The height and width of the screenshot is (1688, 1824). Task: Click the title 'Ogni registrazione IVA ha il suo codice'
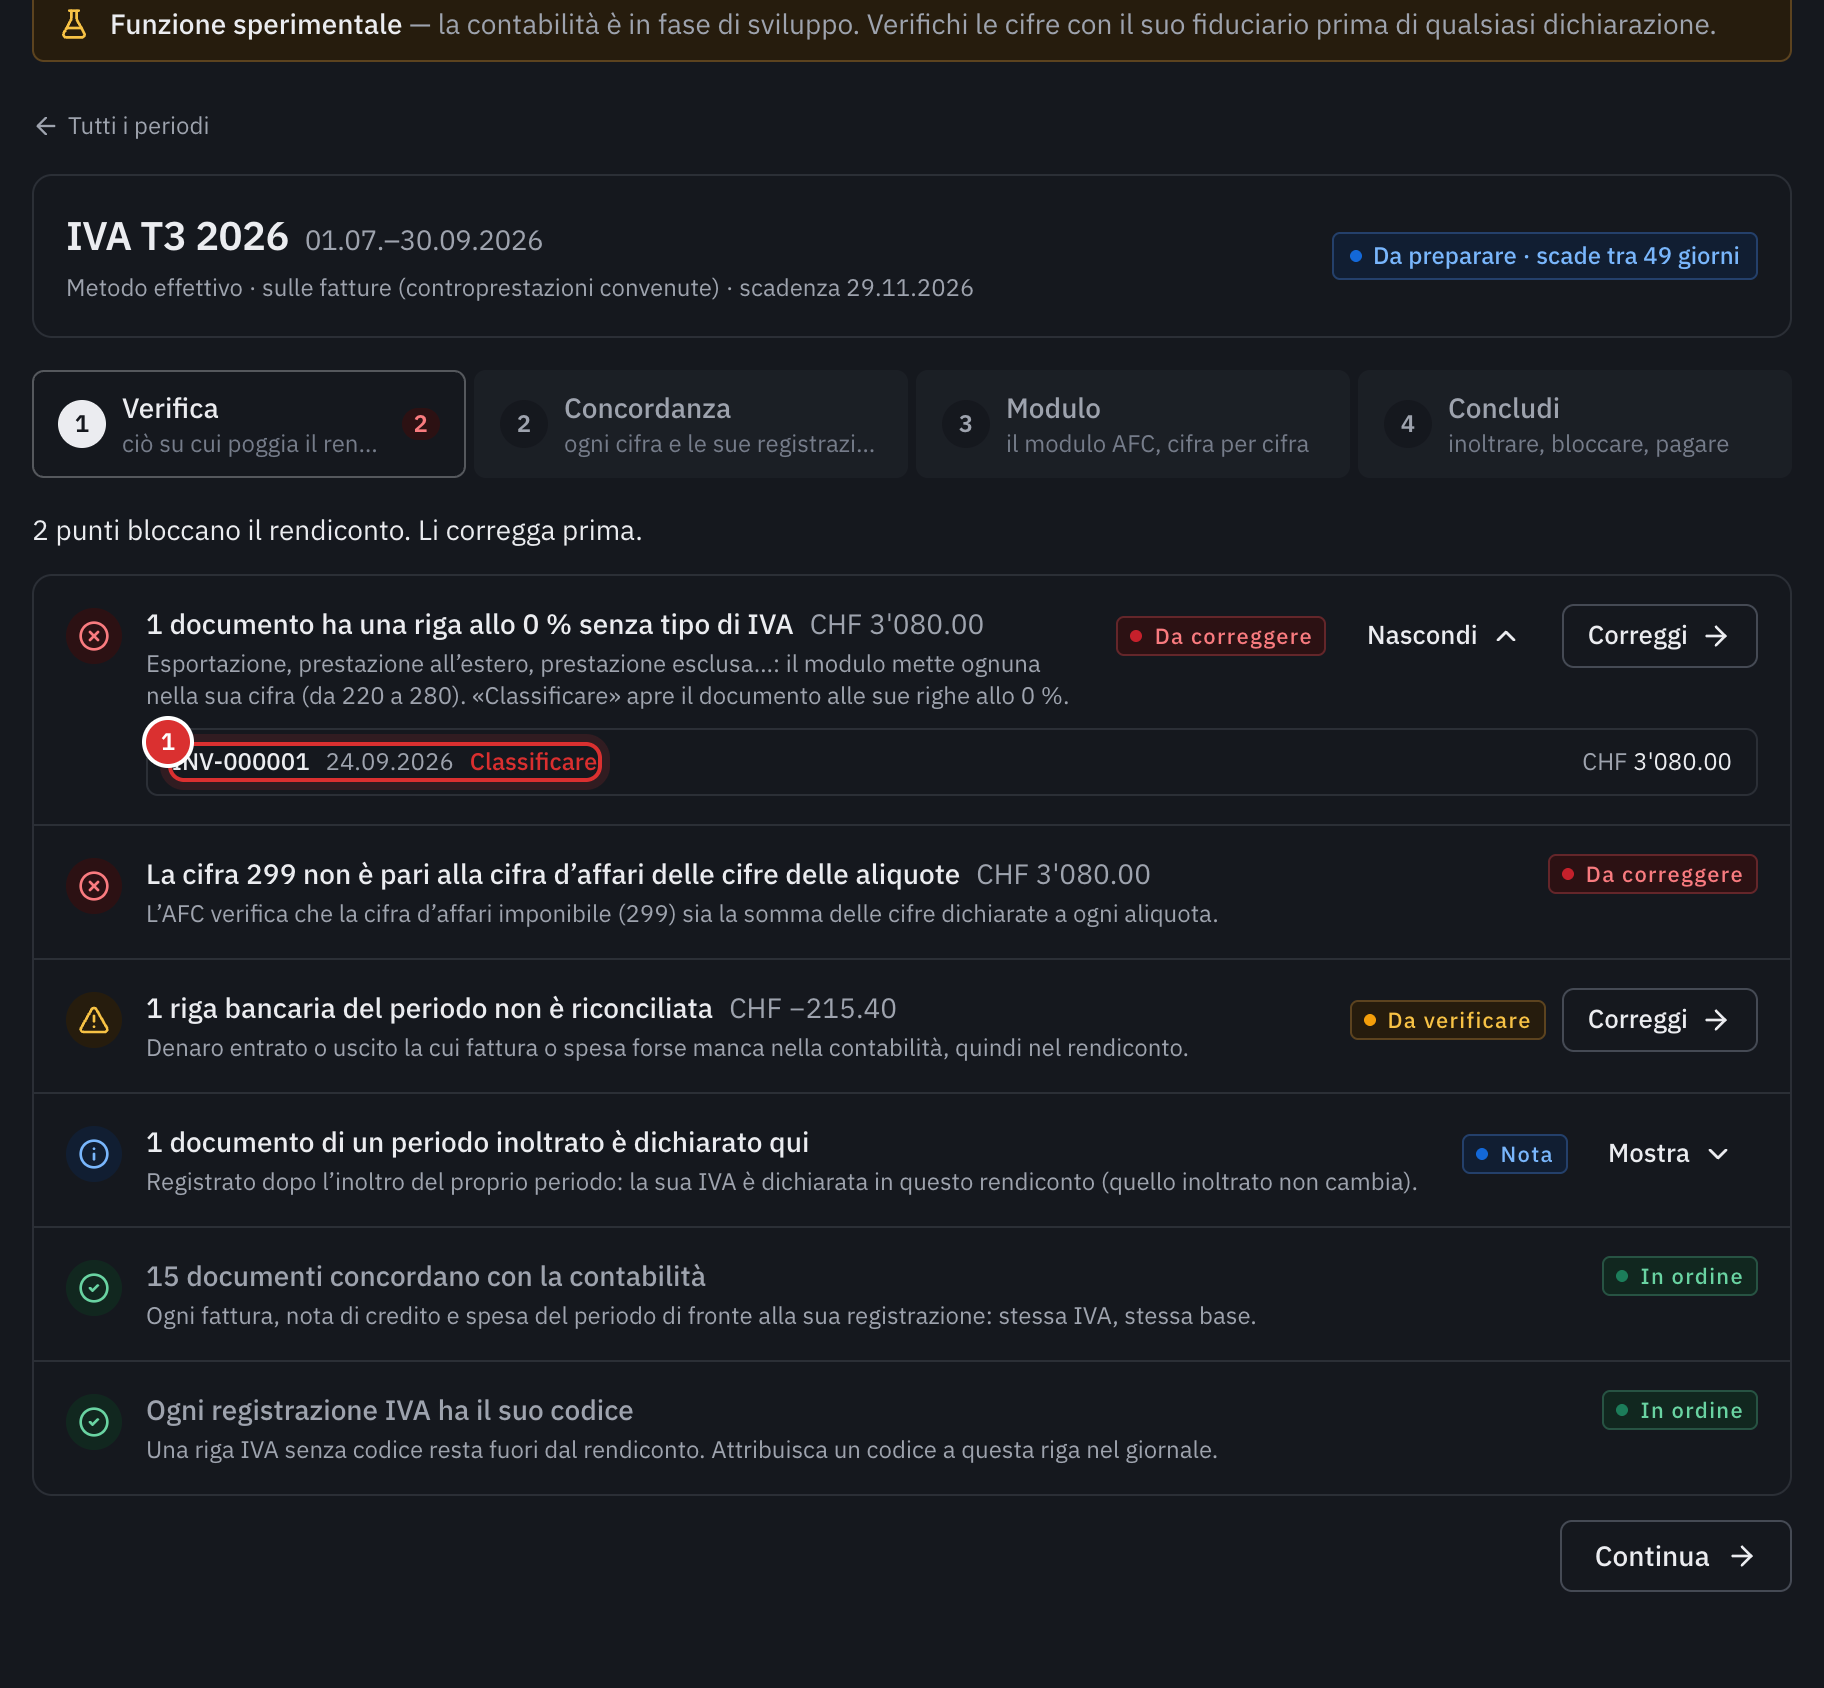point(390,1410)
